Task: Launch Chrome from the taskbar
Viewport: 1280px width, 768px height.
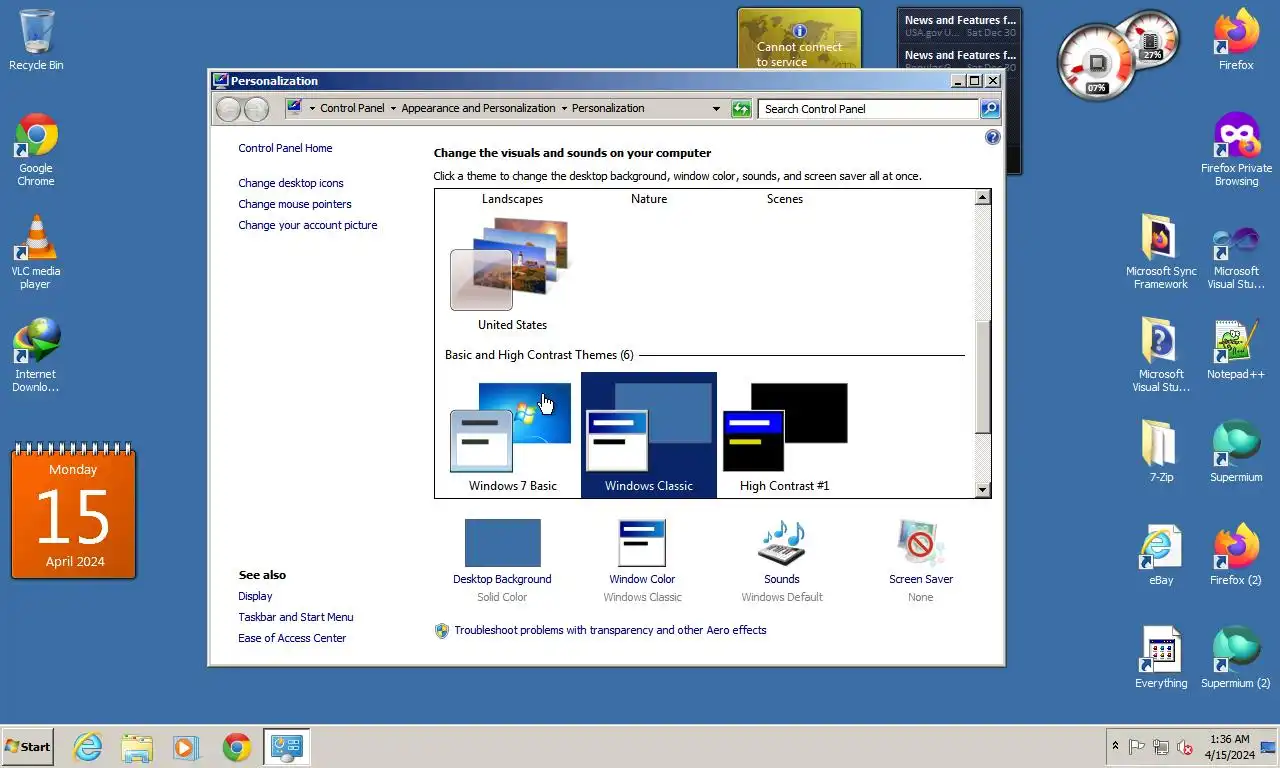Action: tap(237, 747)
